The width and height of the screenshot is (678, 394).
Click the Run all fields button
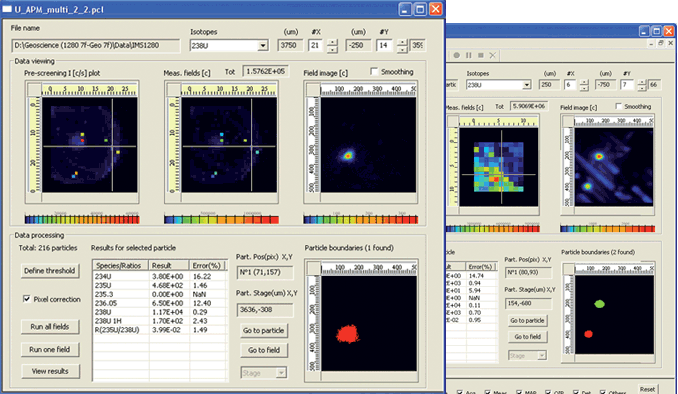[x=50, y=327]
